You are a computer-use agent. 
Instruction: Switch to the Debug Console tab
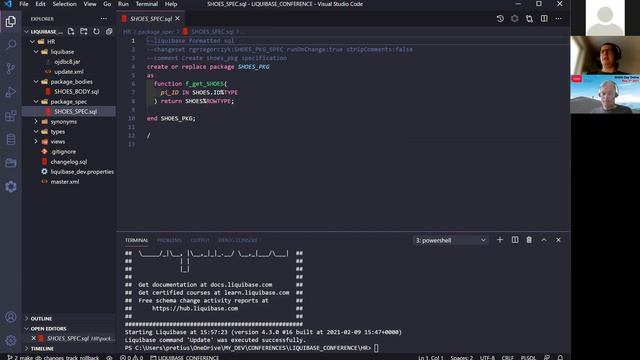[238, 240]
